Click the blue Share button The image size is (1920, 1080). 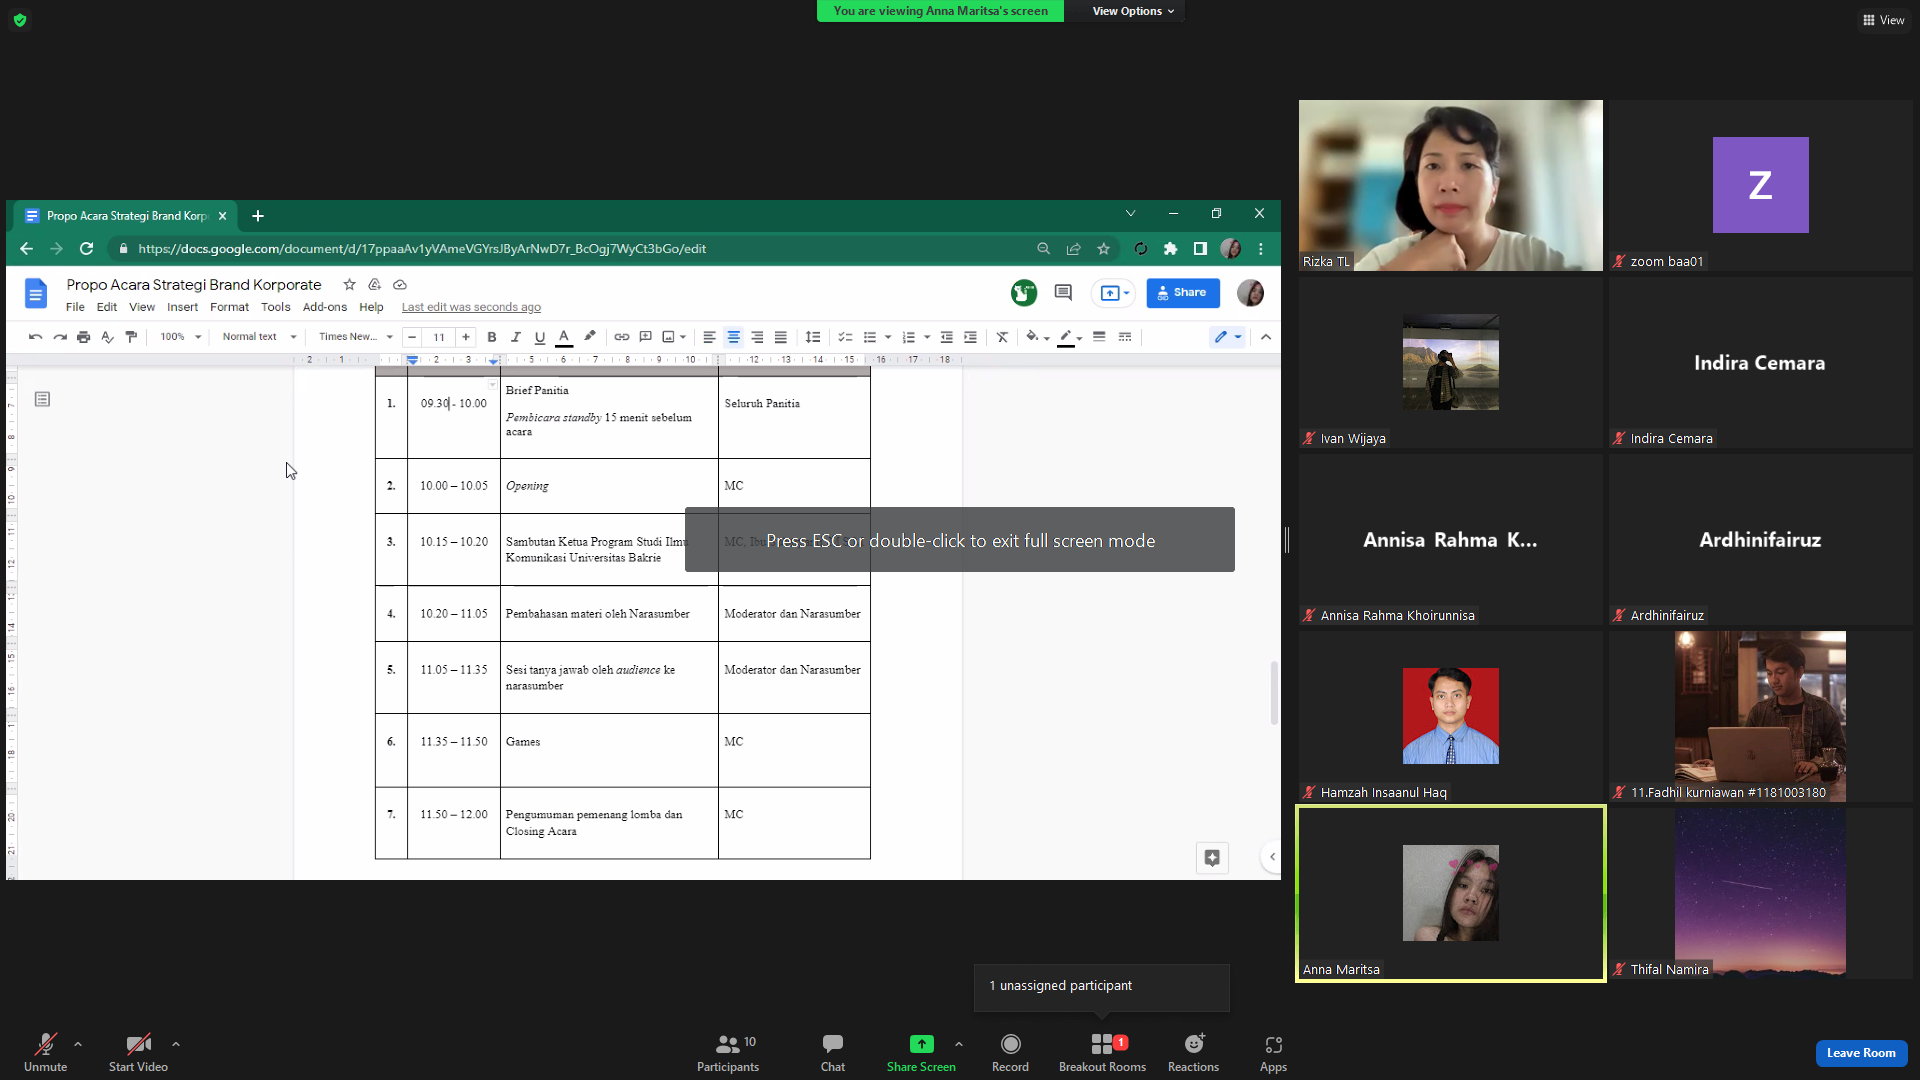(1183, 293)
